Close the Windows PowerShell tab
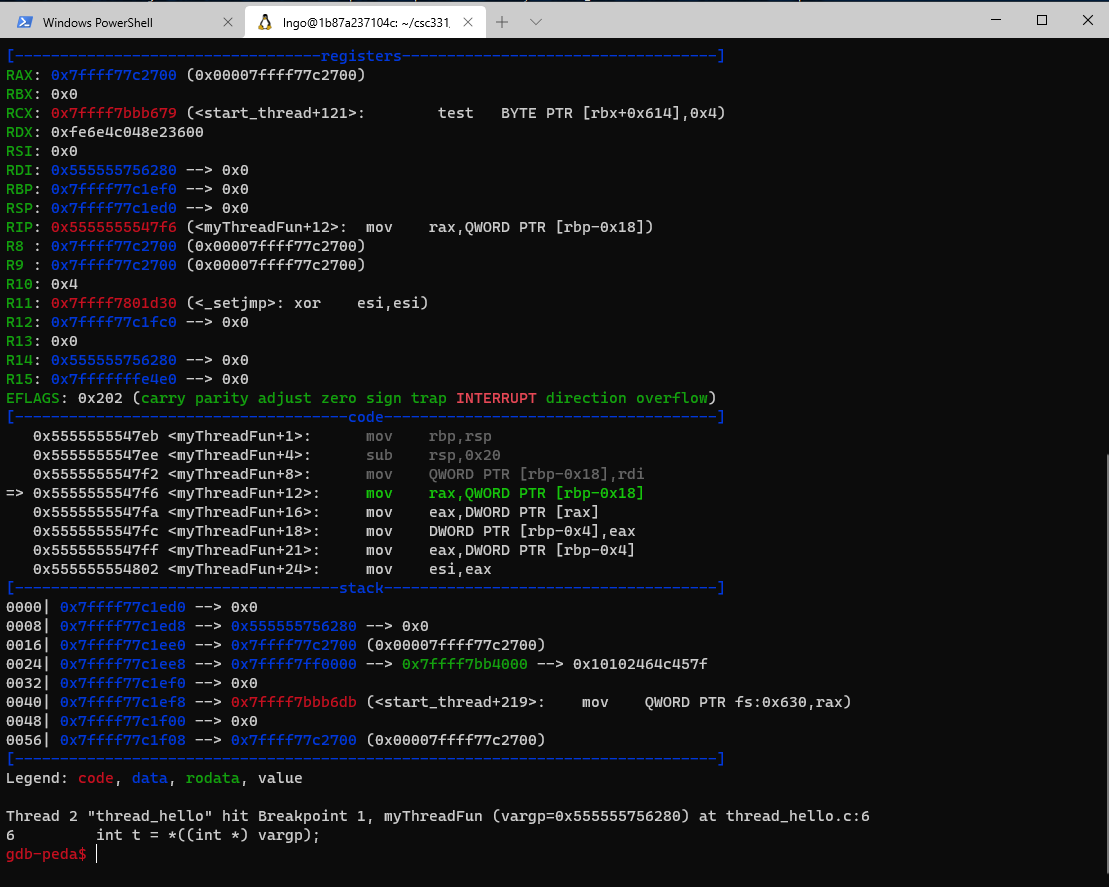Image resolution: width=1109 pixels, height=887 pixels. click(x=228, y=22)
